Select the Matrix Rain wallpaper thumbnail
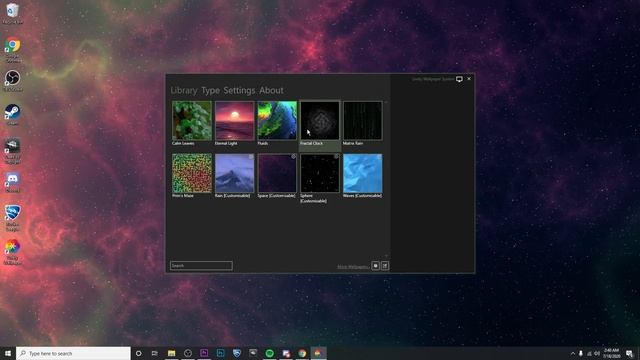 coord(362,120)
